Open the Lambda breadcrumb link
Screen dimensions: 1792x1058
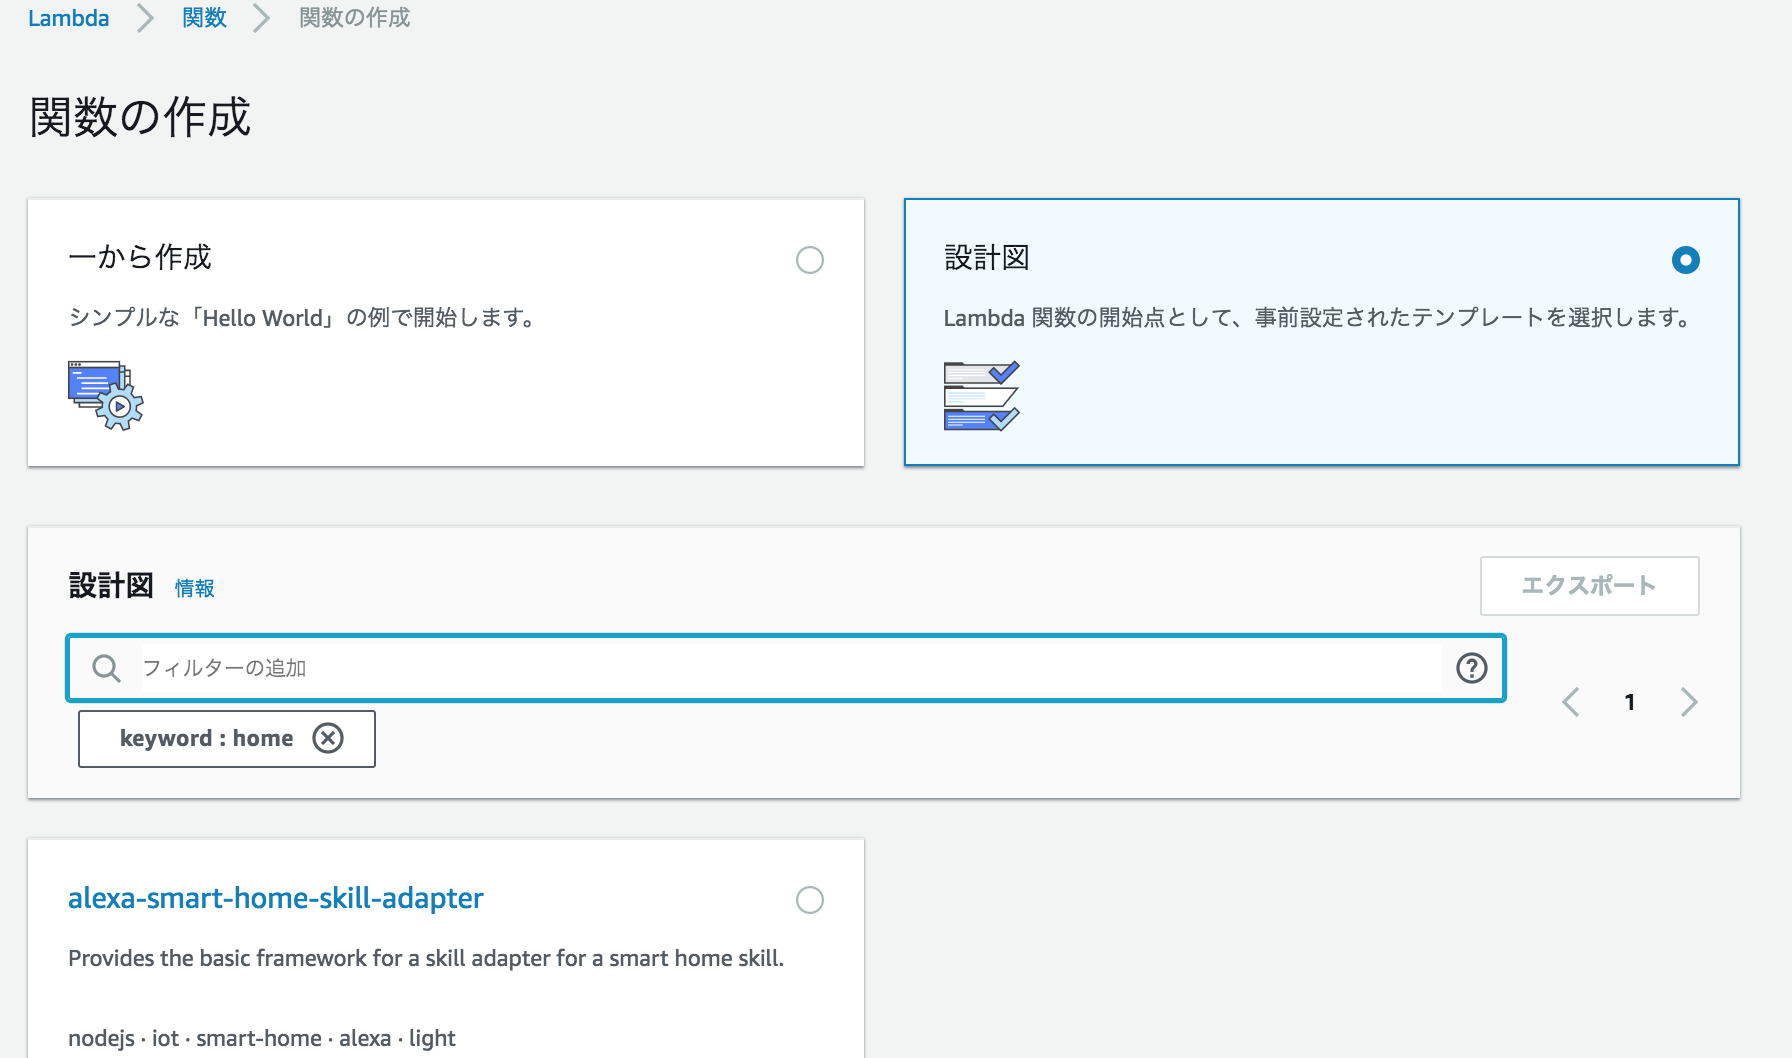tap(68, 18)
